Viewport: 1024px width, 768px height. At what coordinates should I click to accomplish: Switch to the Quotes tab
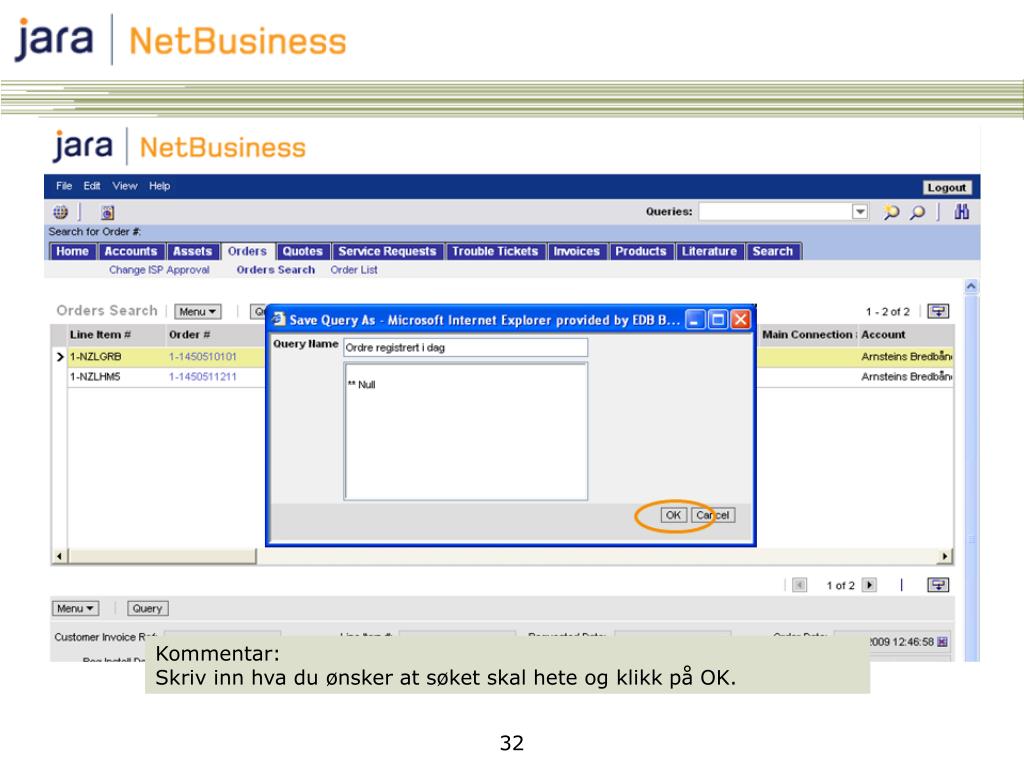click(x=302, y=251)
